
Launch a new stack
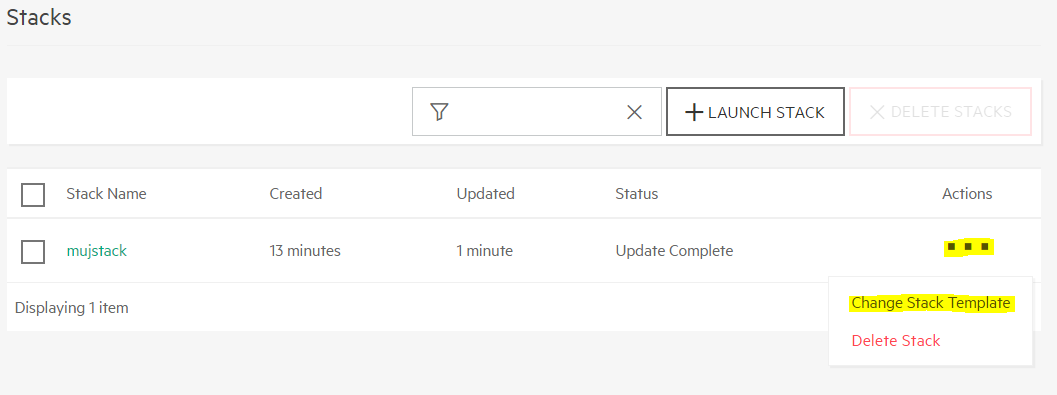point(755,111)
